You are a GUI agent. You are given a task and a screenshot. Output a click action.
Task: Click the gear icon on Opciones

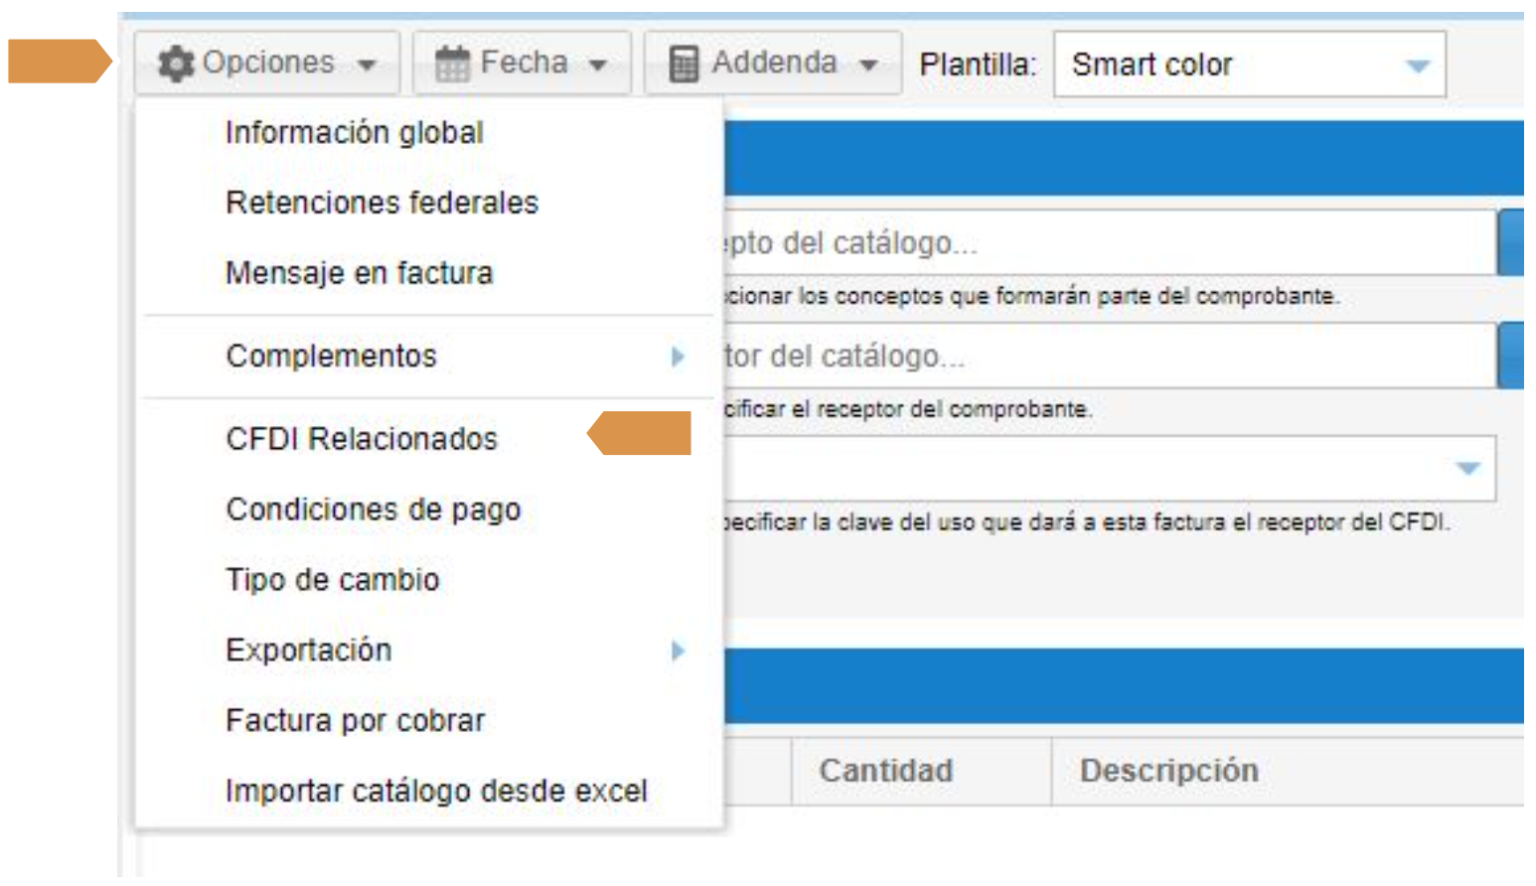[176, 64]
